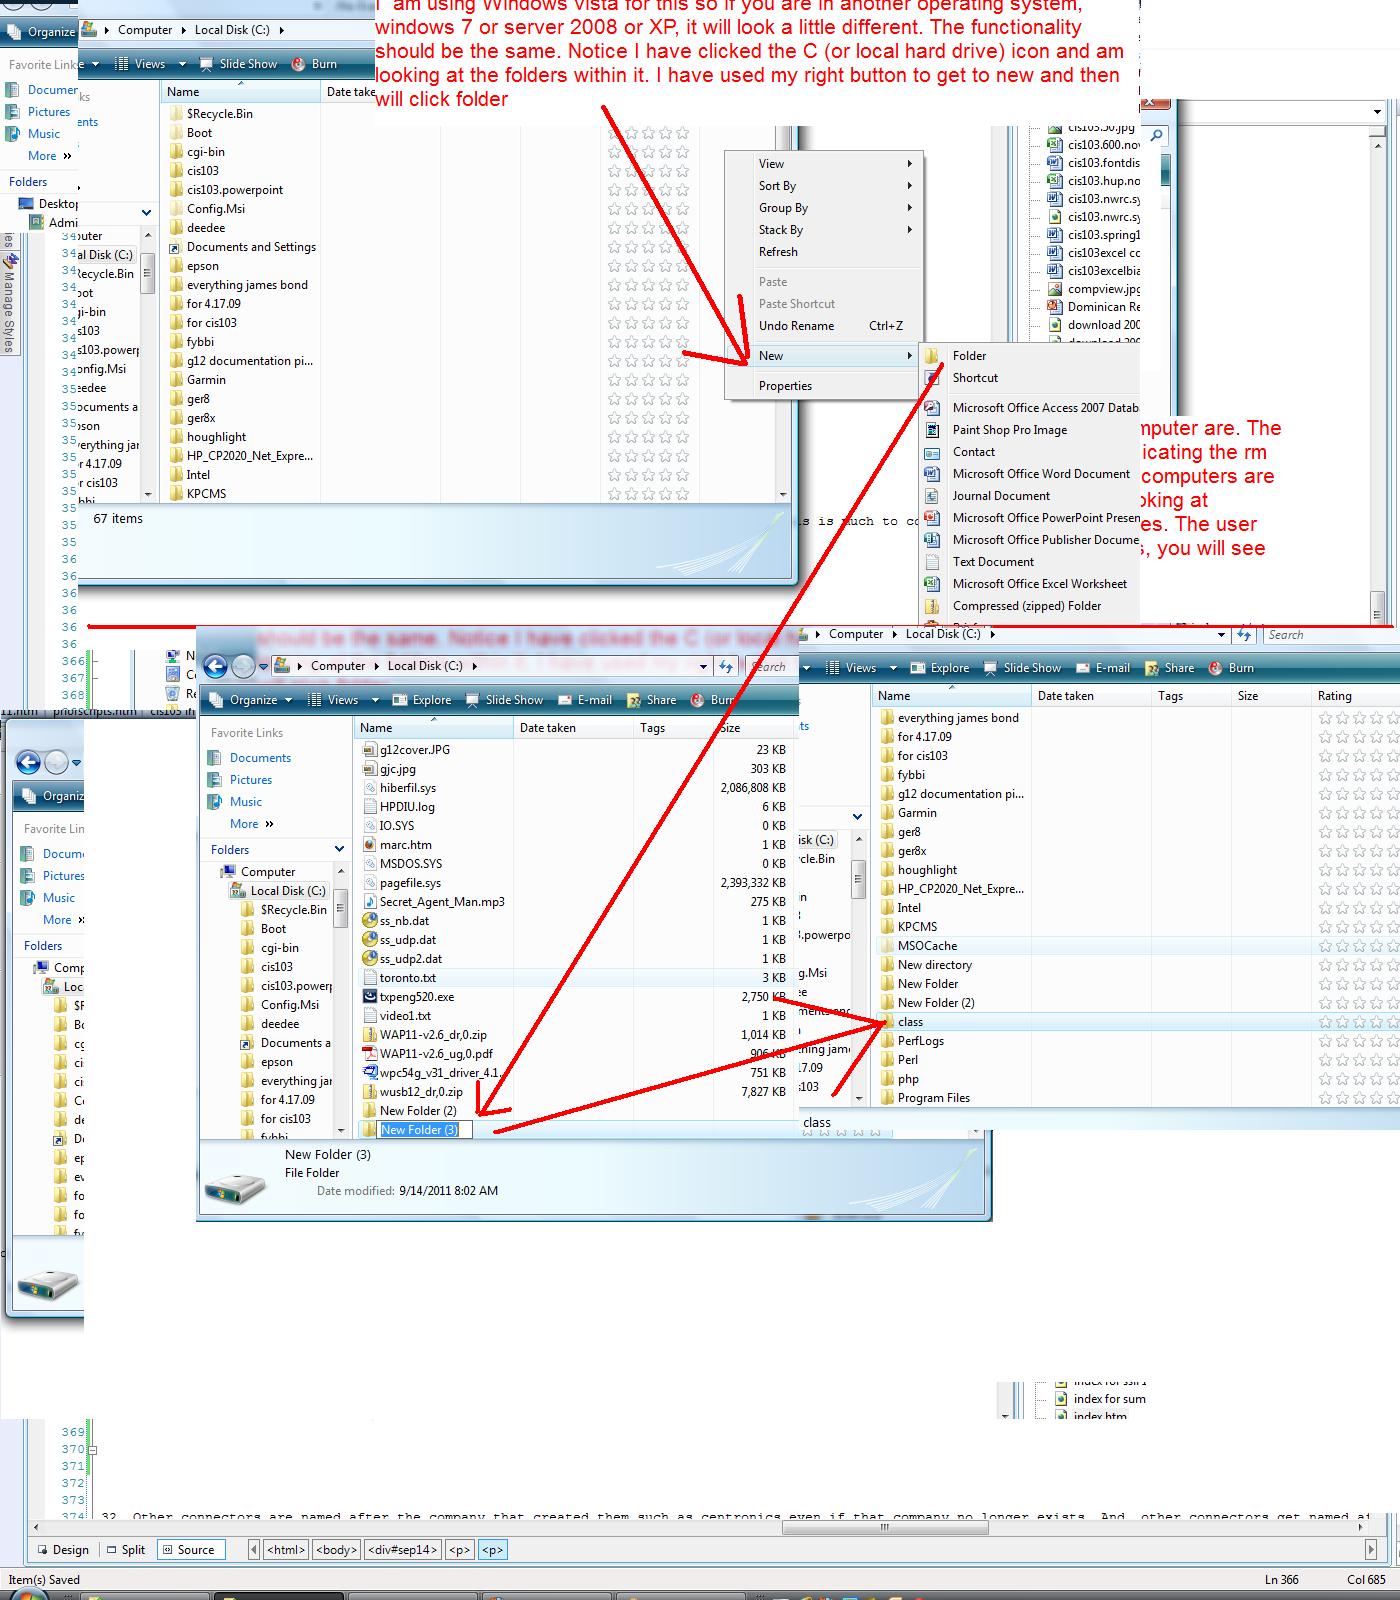Expand More favorite links in top-left pane
1400x1600 pixels.
coord(50,156)
